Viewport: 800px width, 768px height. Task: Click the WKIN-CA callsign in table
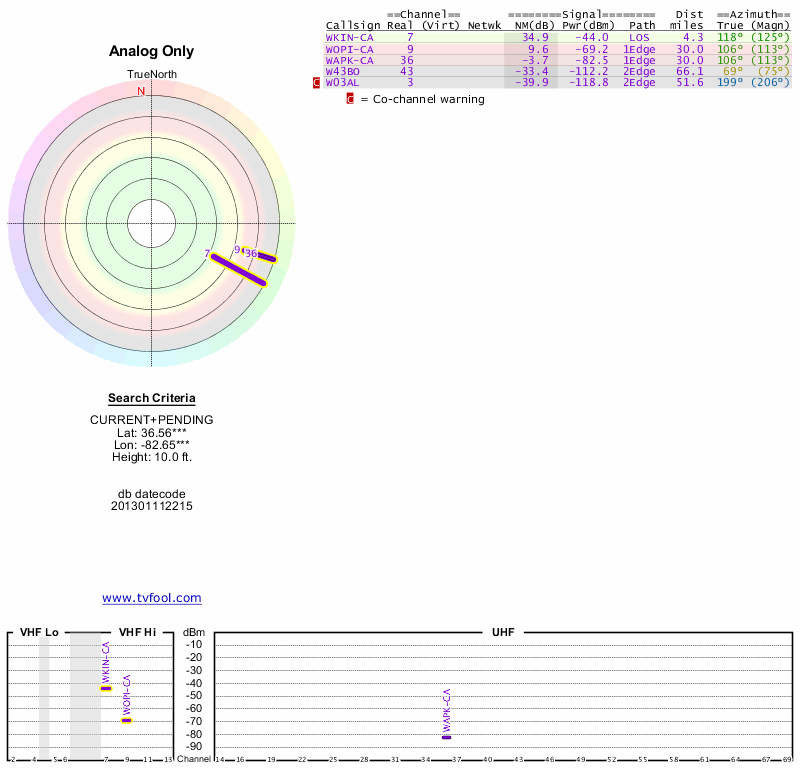(x=349, y=38)
